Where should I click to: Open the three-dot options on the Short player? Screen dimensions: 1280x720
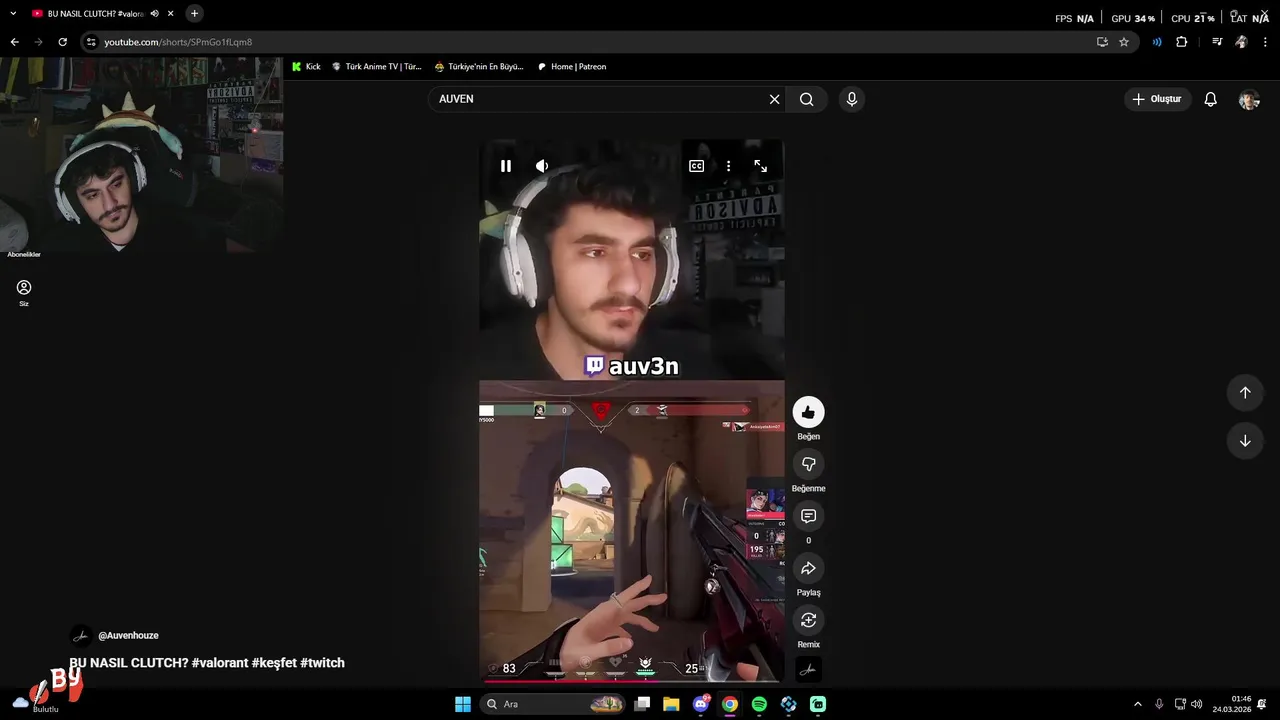tap(728, 166)
